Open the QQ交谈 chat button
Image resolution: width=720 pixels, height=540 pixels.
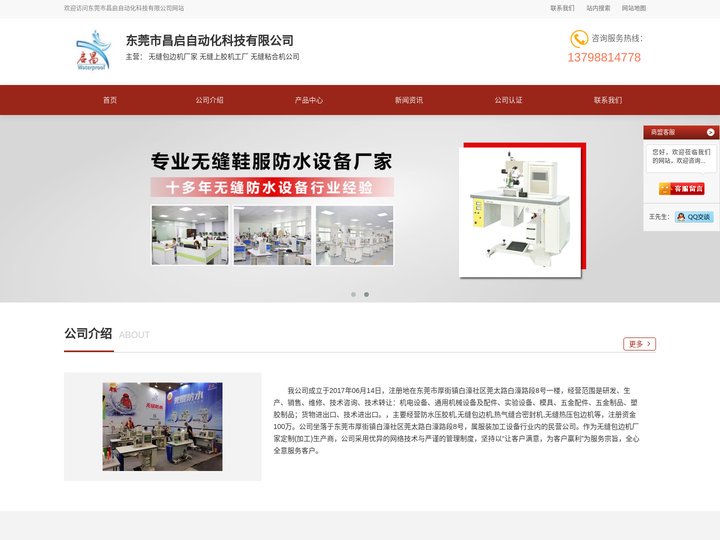point(694,217)
